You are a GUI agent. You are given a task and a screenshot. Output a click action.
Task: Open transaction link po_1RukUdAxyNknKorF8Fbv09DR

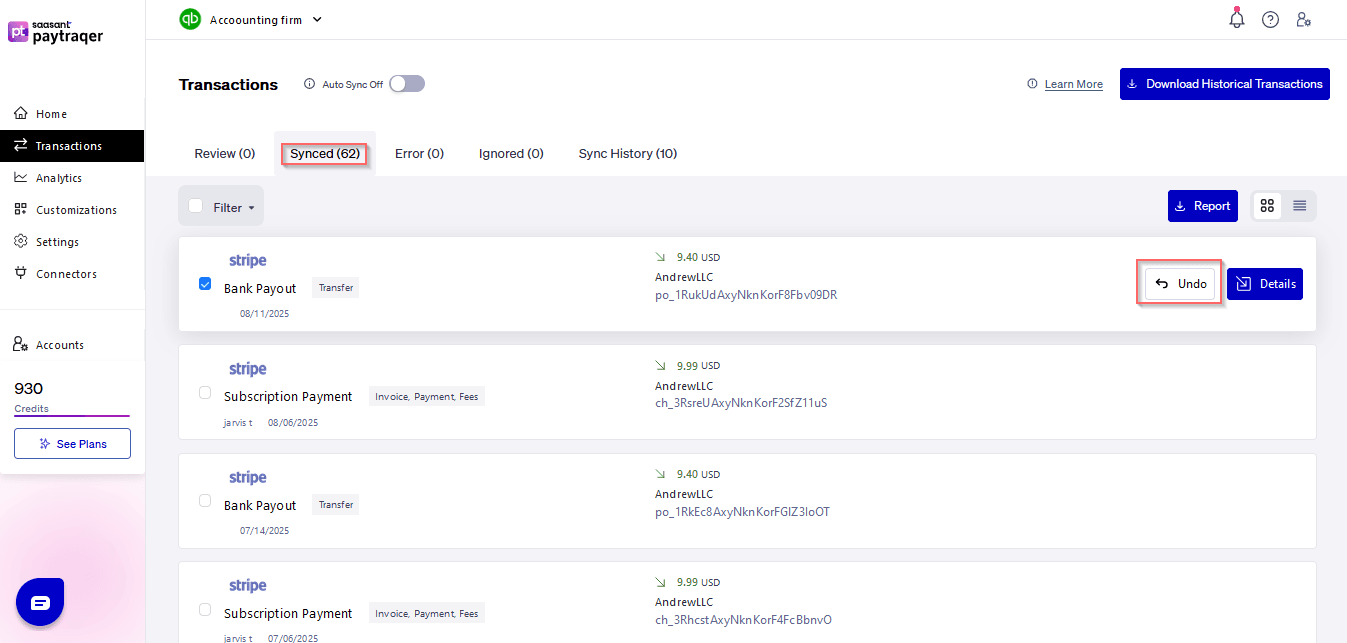(x=746, y=295)
